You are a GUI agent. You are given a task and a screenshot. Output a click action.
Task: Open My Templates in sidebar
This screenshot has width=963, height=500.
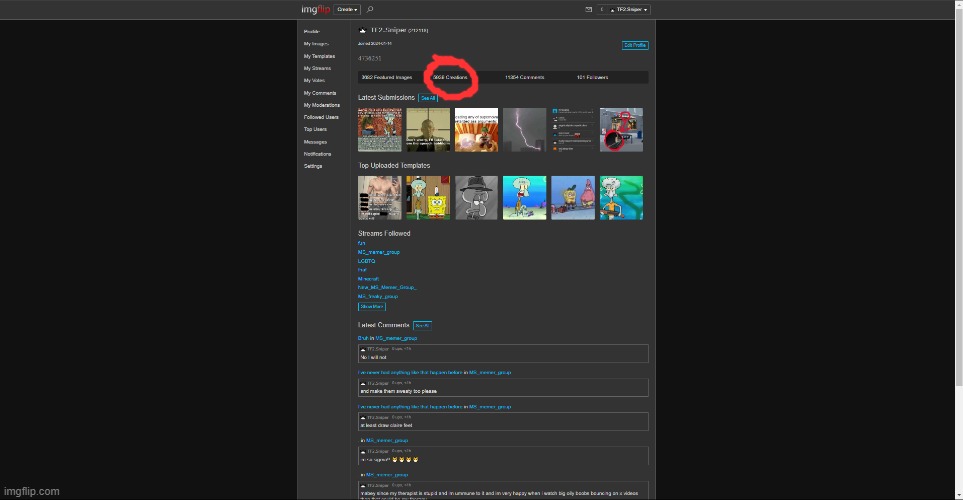pyautogui.click(x=319, y=56)
